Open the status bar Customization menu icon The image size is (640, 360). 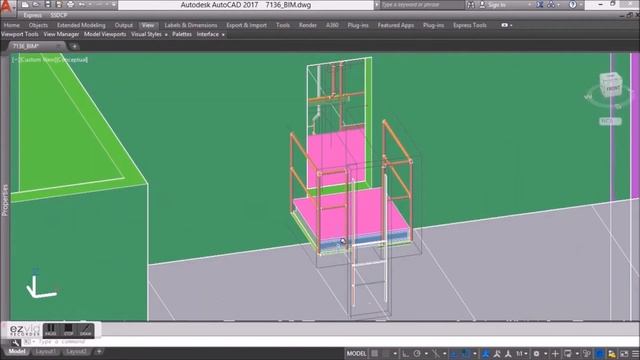(x=635, y=353)
